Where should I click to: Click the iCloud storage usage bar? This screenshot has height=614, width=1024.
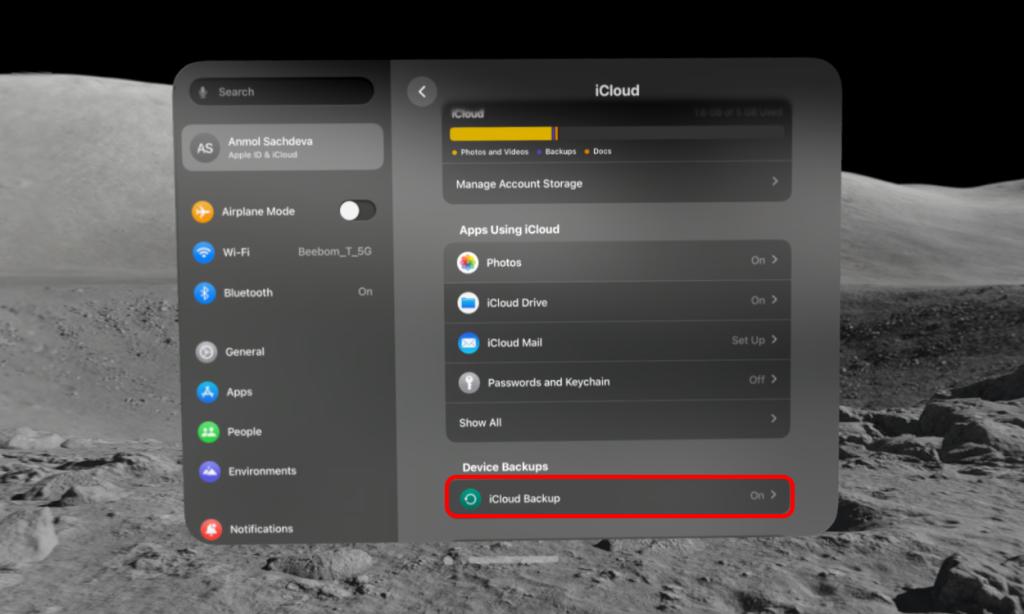pyautogui.click(x=617, y=134)
